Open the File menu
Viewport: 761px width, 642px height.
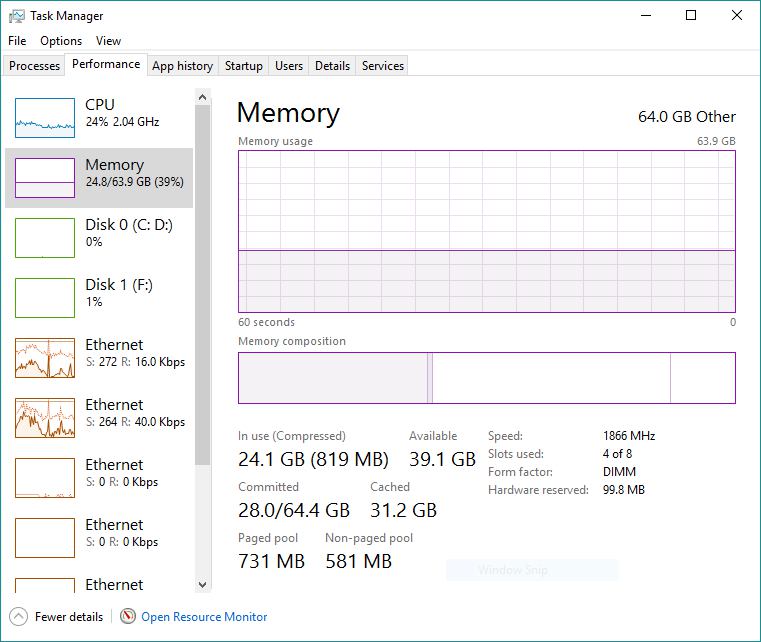17,41
